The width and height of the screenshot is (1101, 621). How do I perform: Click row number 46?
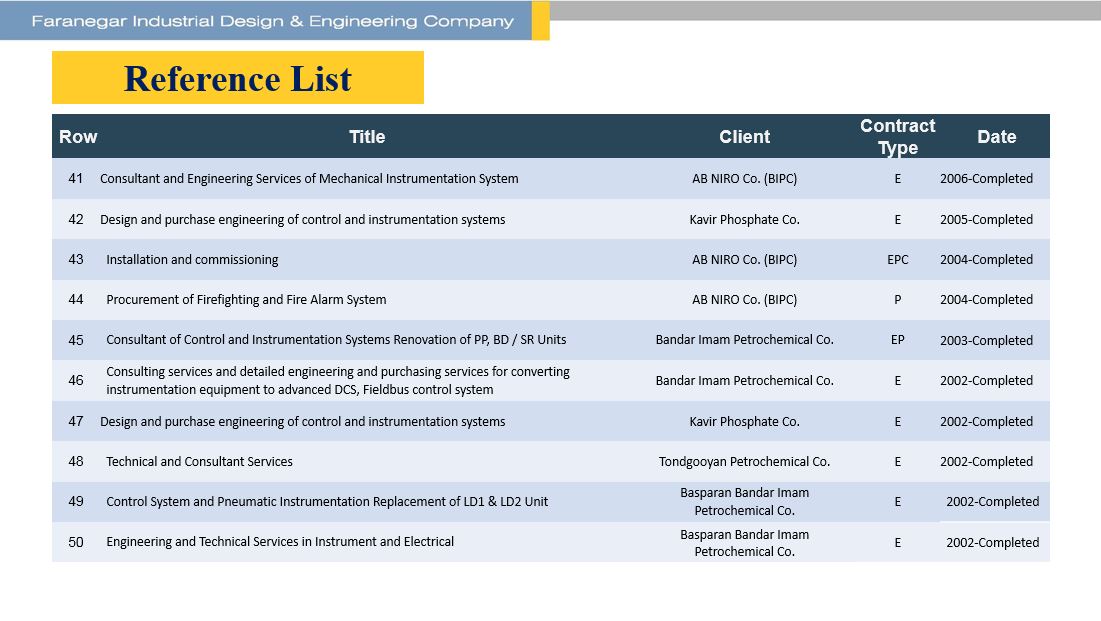pos(76,380)
